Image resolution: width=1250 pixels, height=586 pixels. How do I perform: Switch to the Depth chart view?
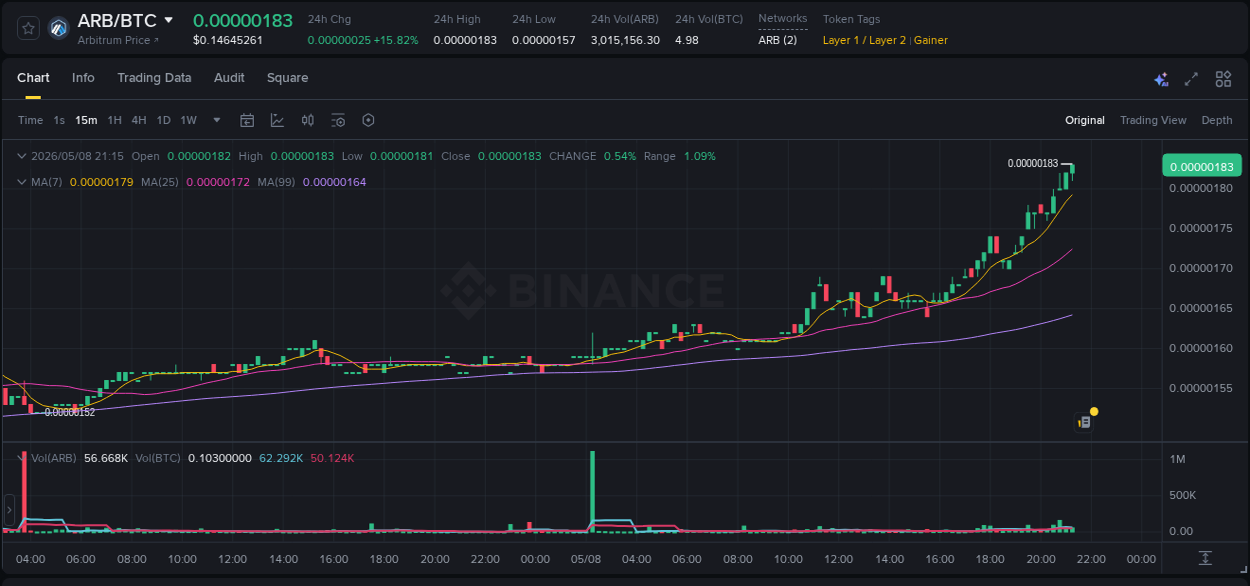tap(1217, 120)
